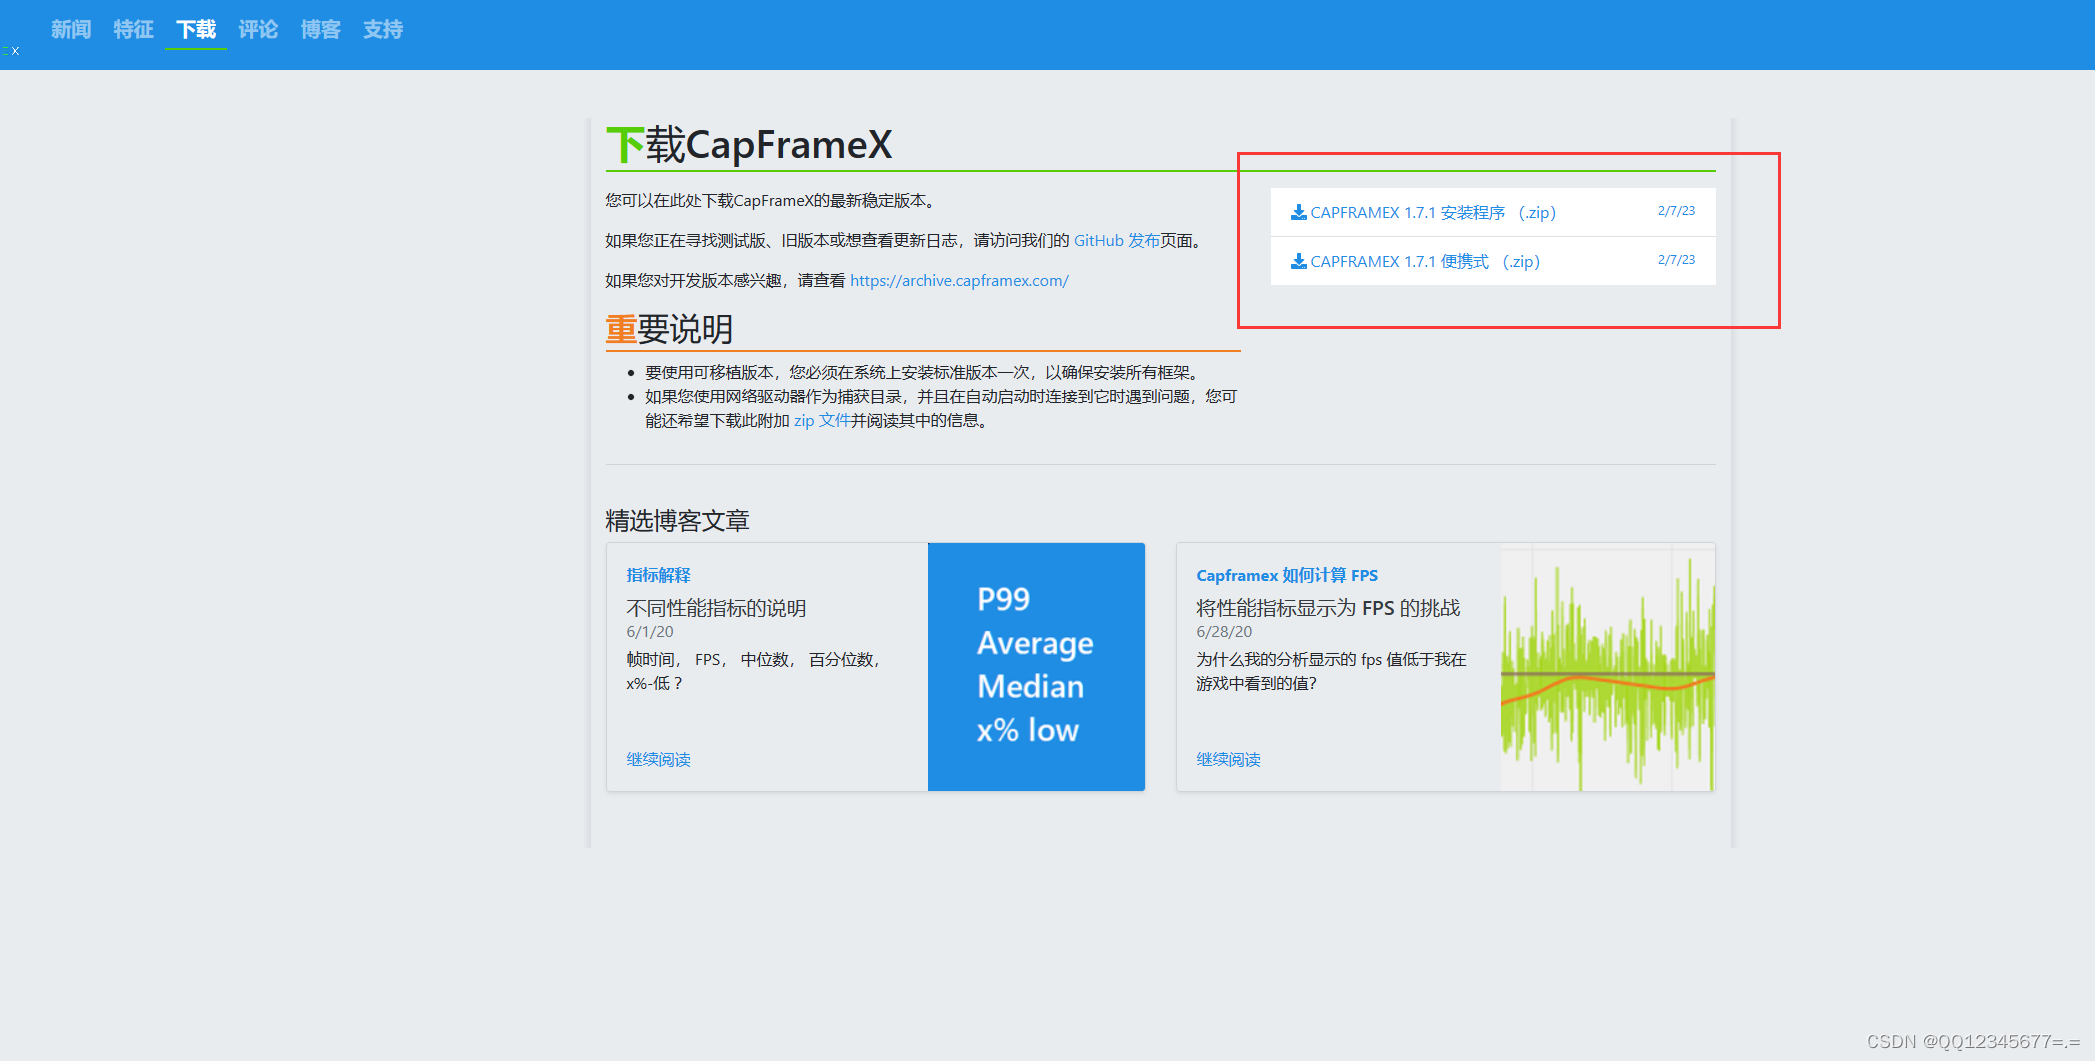
Task: Click 继续阅读 under 将性能指标显示为 FPS 的挑战
Action: pyautogui.click(x=1228, y=760)
